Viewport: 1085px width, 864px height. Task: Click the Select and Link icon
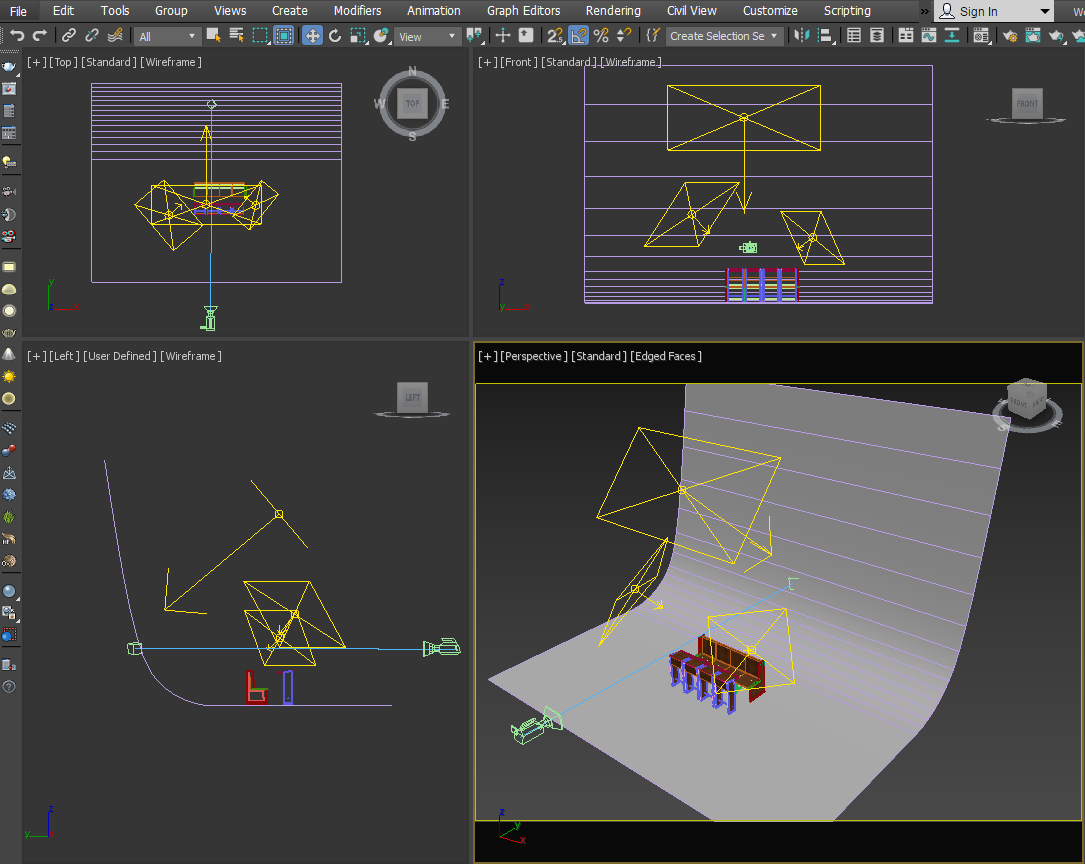pos(68,36)
